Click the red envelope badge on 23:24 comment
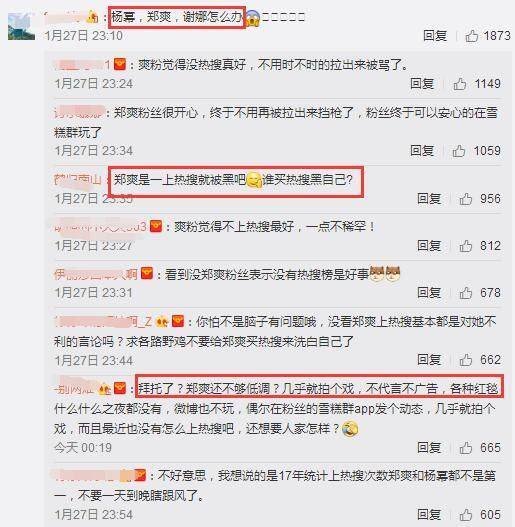The height and width of the screenshot is (527, 515). (120, 64)
